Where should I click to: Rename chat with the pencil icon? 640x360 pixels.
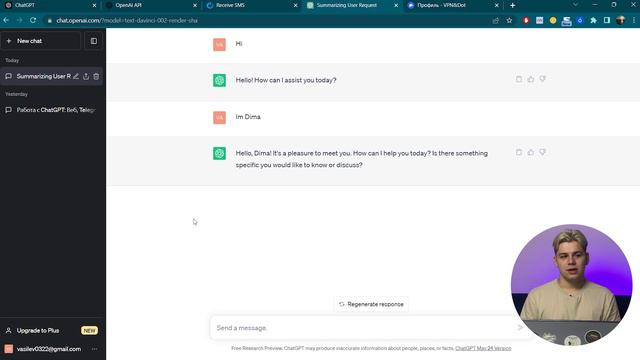coord(76,76)
